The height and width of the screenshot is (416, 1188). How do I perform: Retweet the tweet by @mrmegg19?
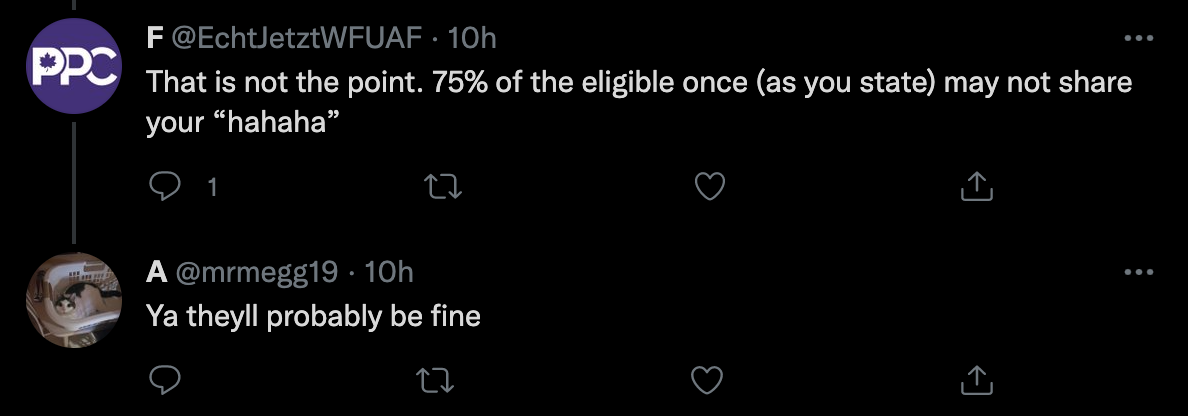(436, 380)
